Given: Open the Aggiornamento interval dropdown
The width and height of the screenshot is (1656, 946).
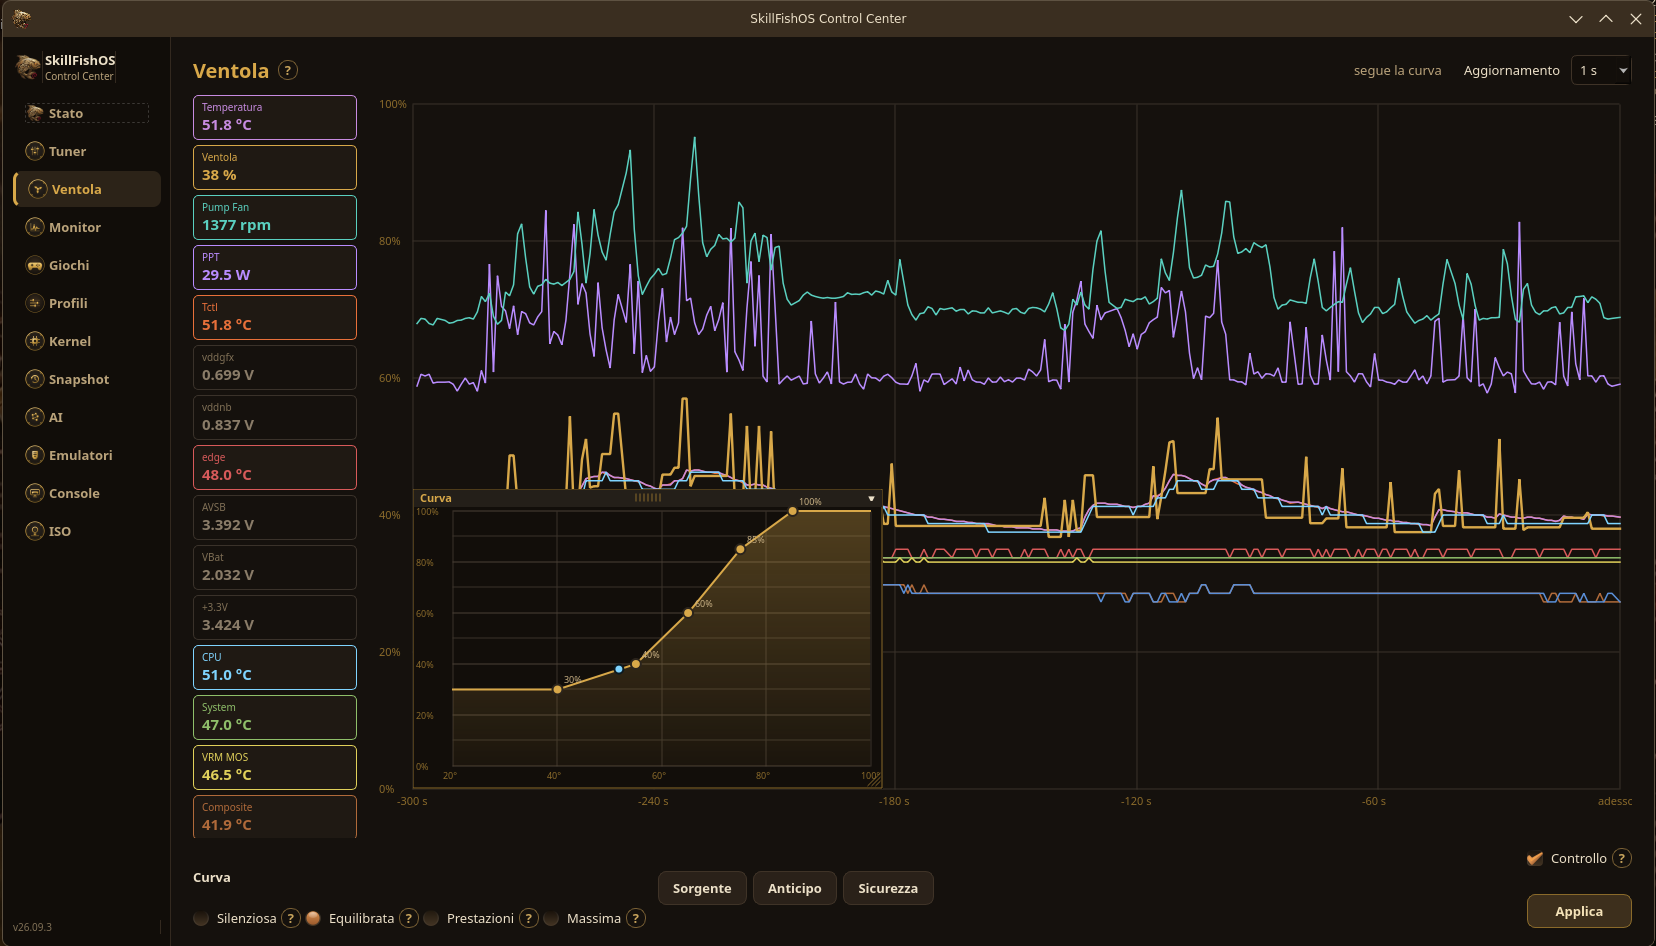Looking at the screenshot, I should 1601,70.
